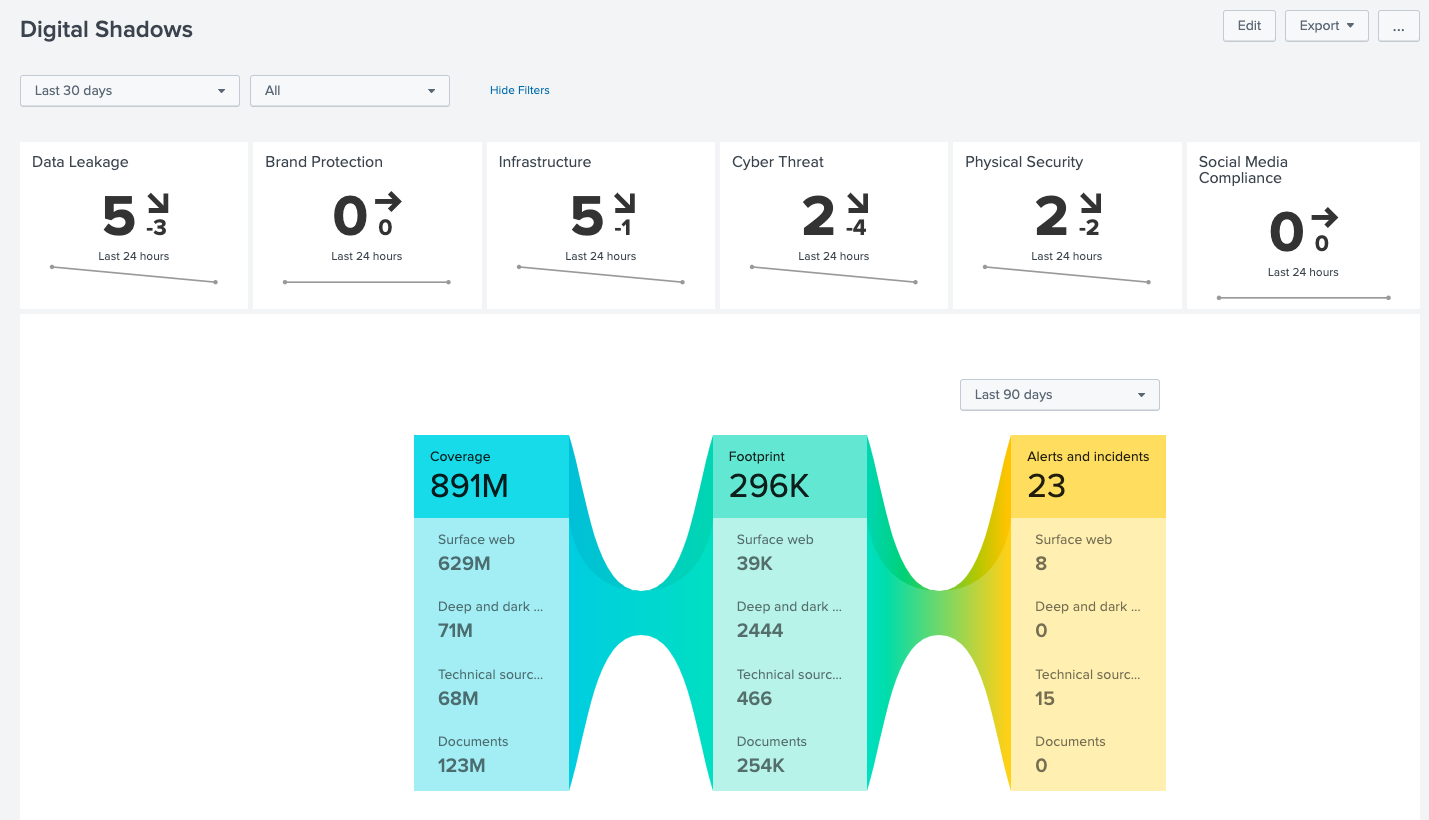Open the Export menu

coord(1326,26)
